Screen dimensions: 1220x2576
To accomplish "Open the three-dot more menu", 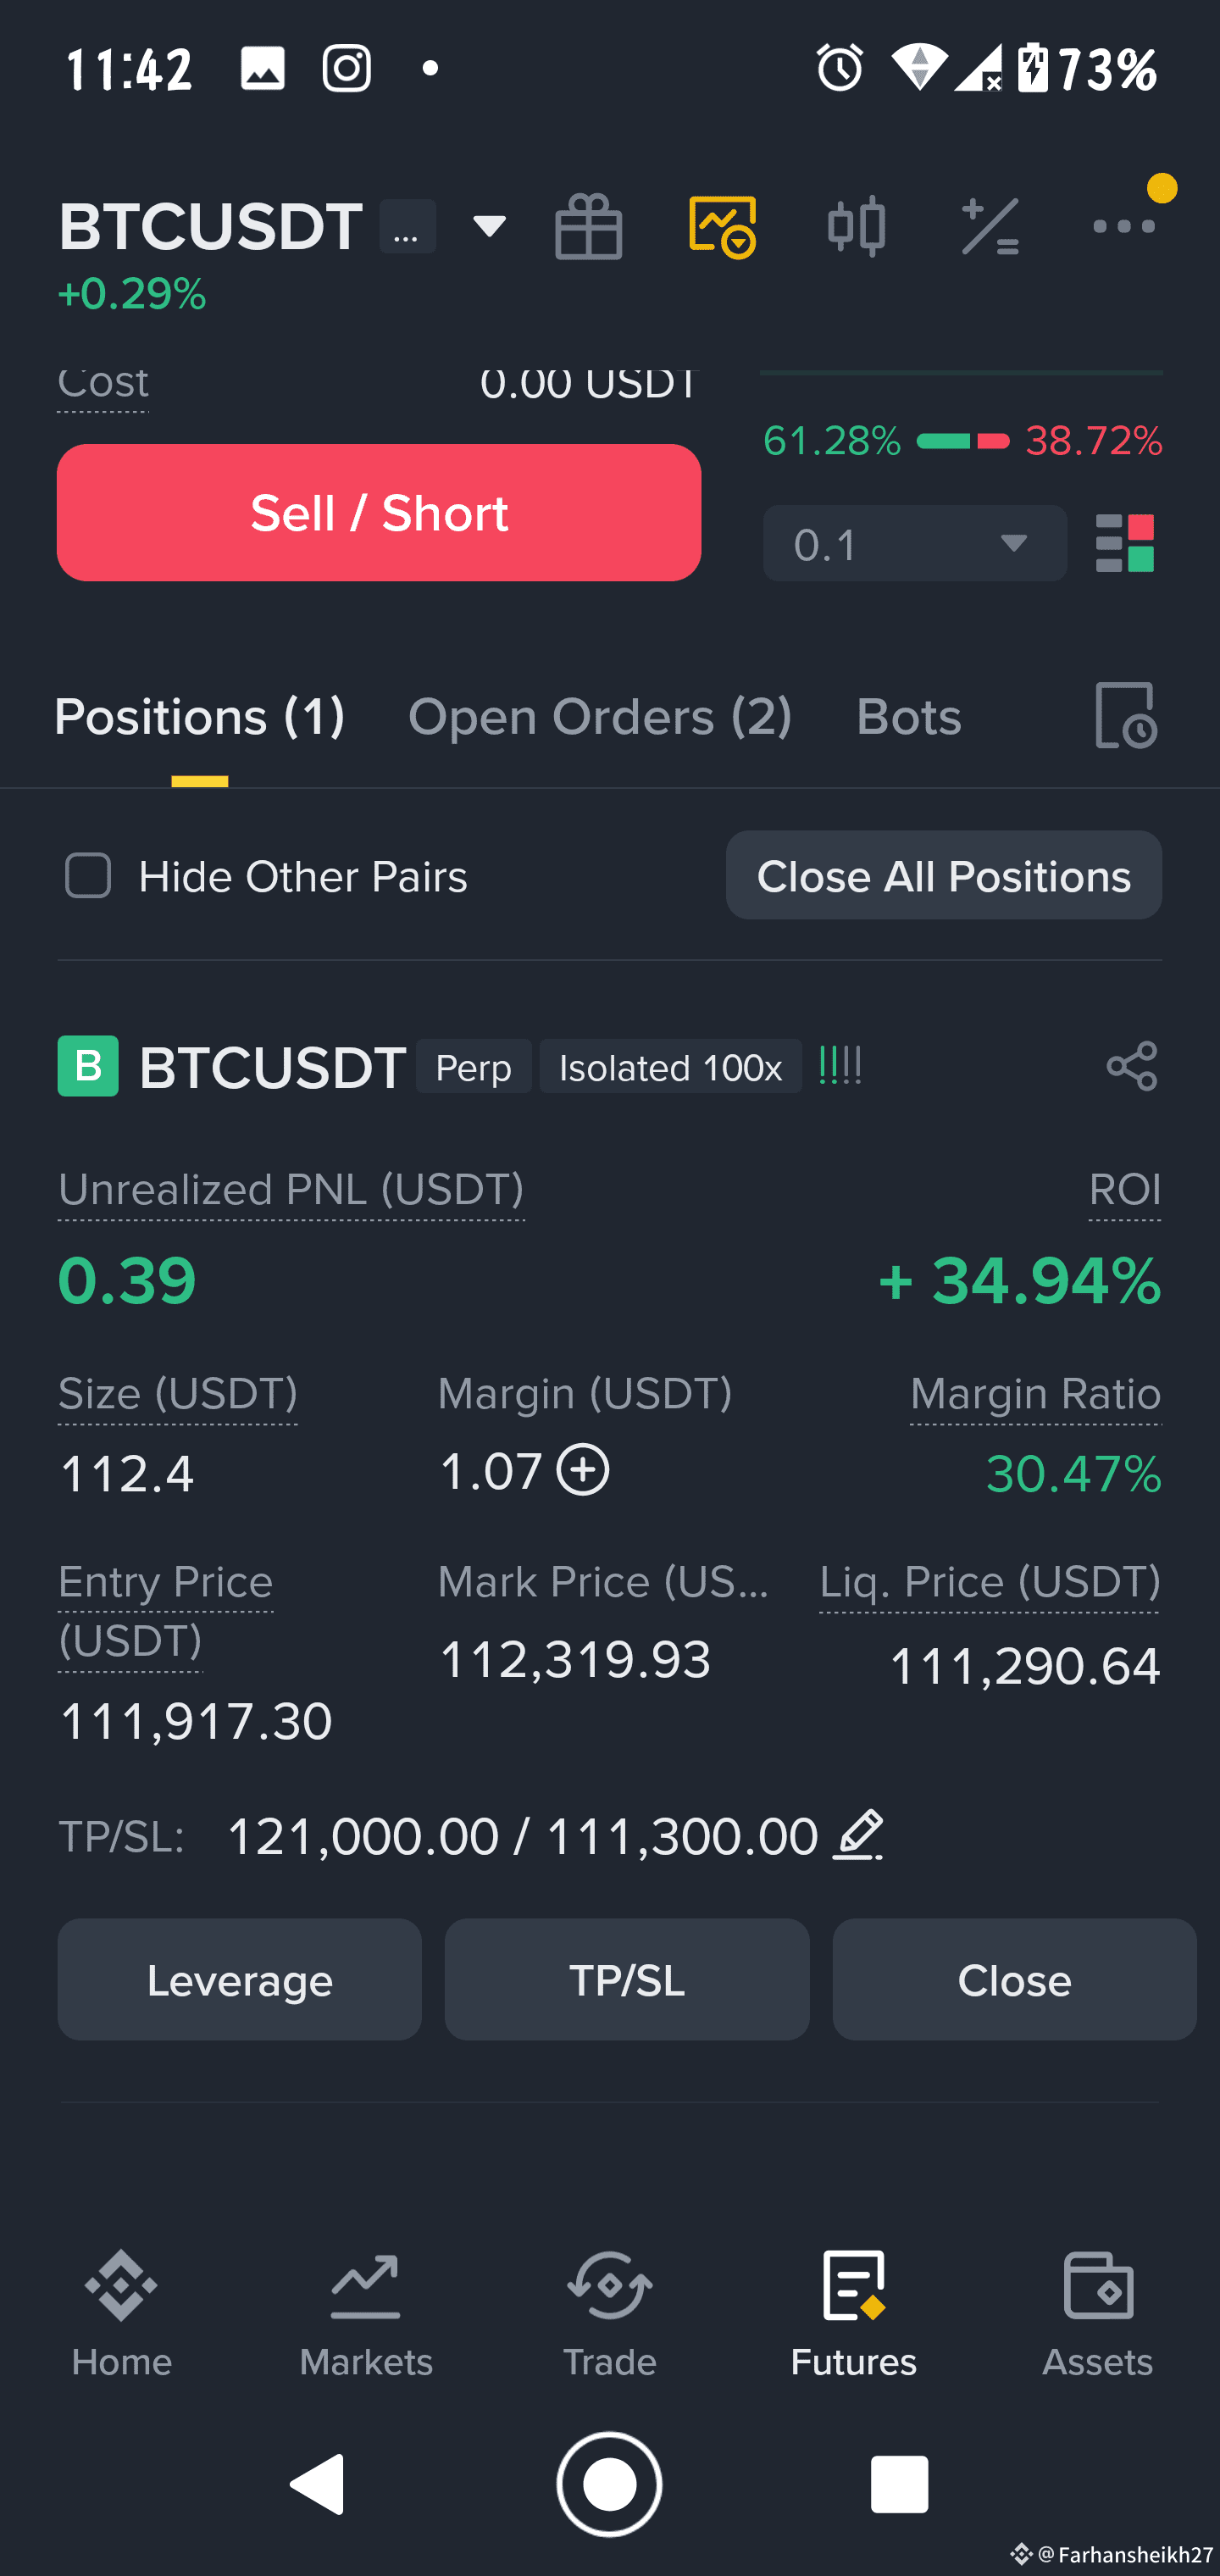I will (x=1124, y=227).
